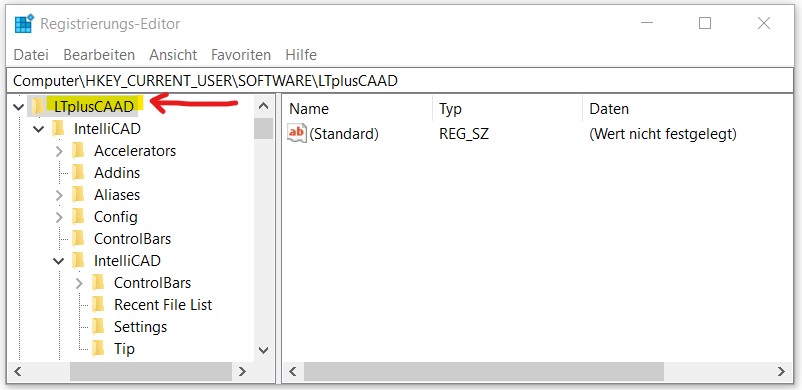This screenshot has height=390, width=802.
Task: Collapse the inner IntelliCAD key
Action: tap(59, 261)
